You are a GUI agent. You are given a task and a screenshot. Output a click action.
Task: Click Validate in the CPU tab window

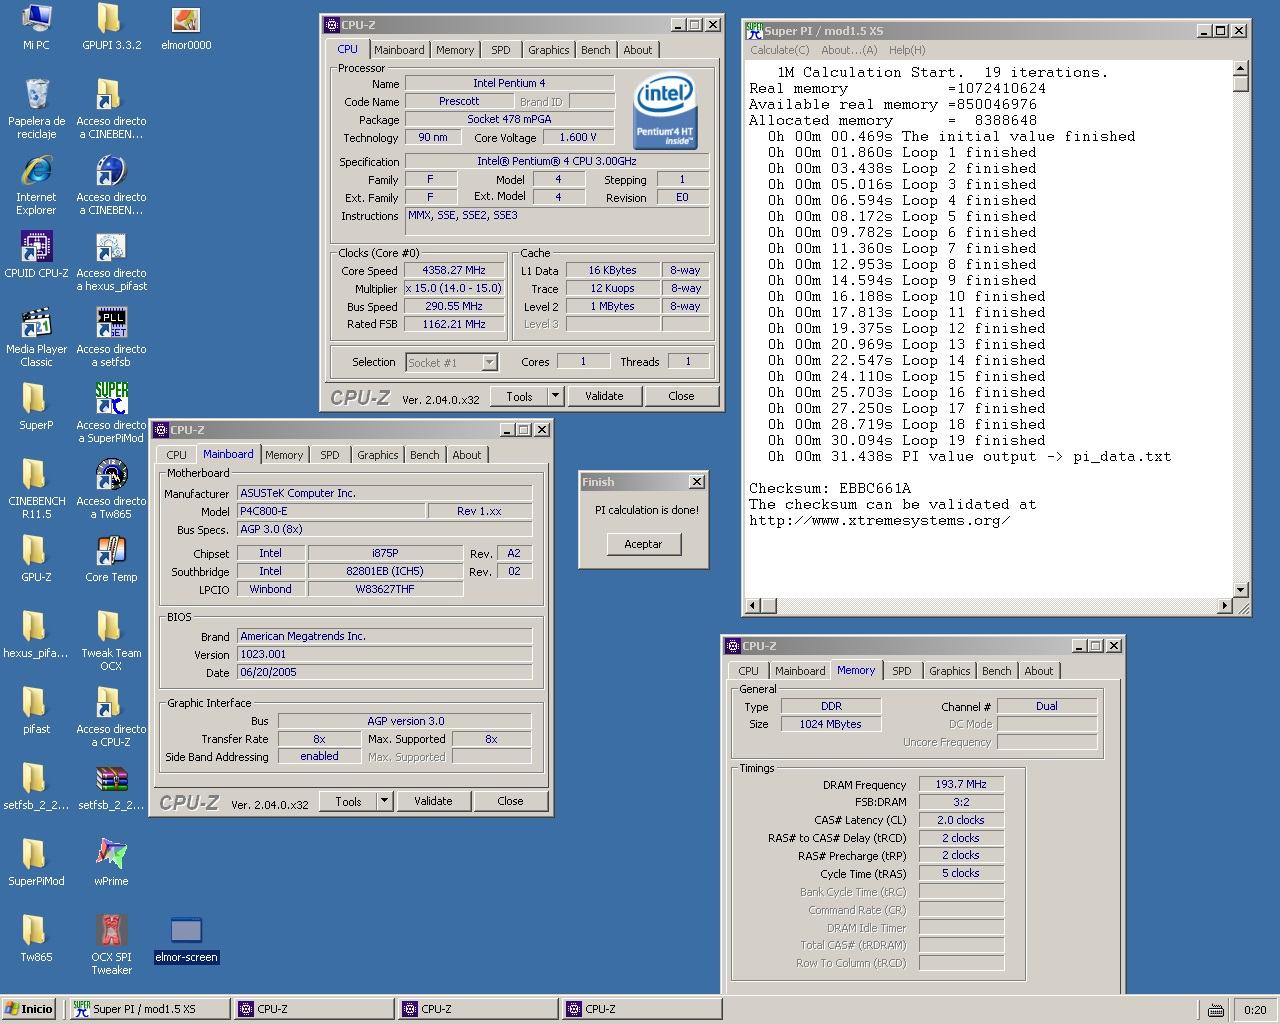pyautogui.click(x=604, y=396)
